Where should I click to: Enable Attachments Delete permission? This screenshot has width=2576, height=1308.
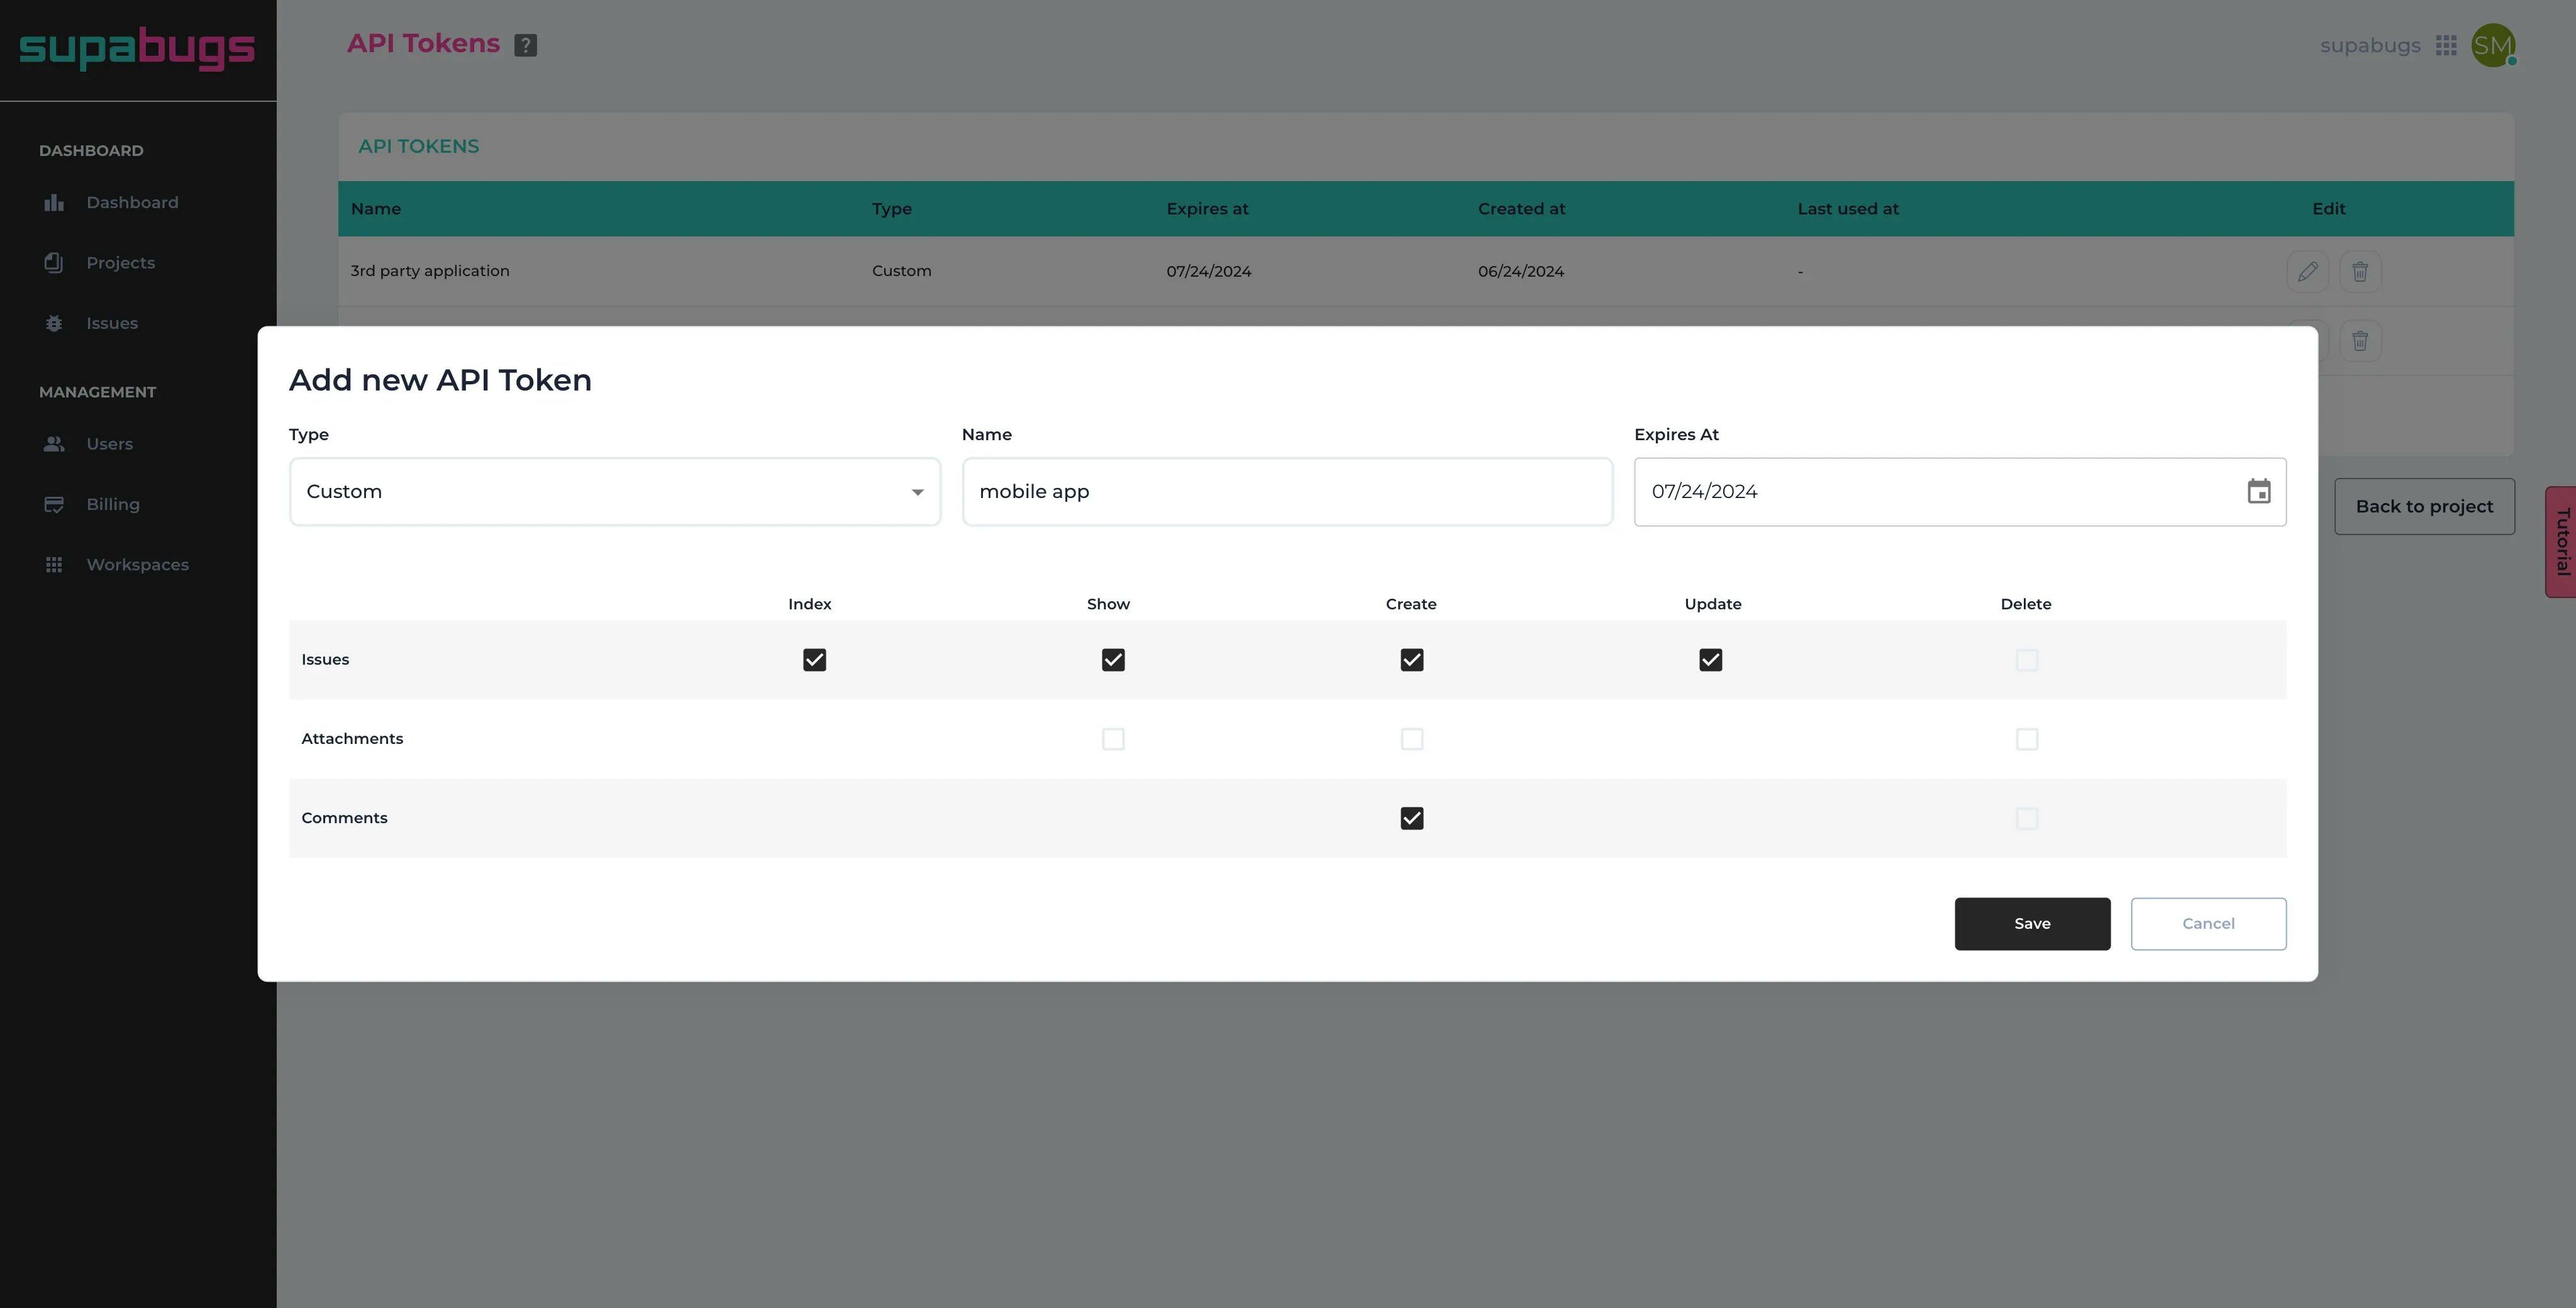coord(2026,739)
